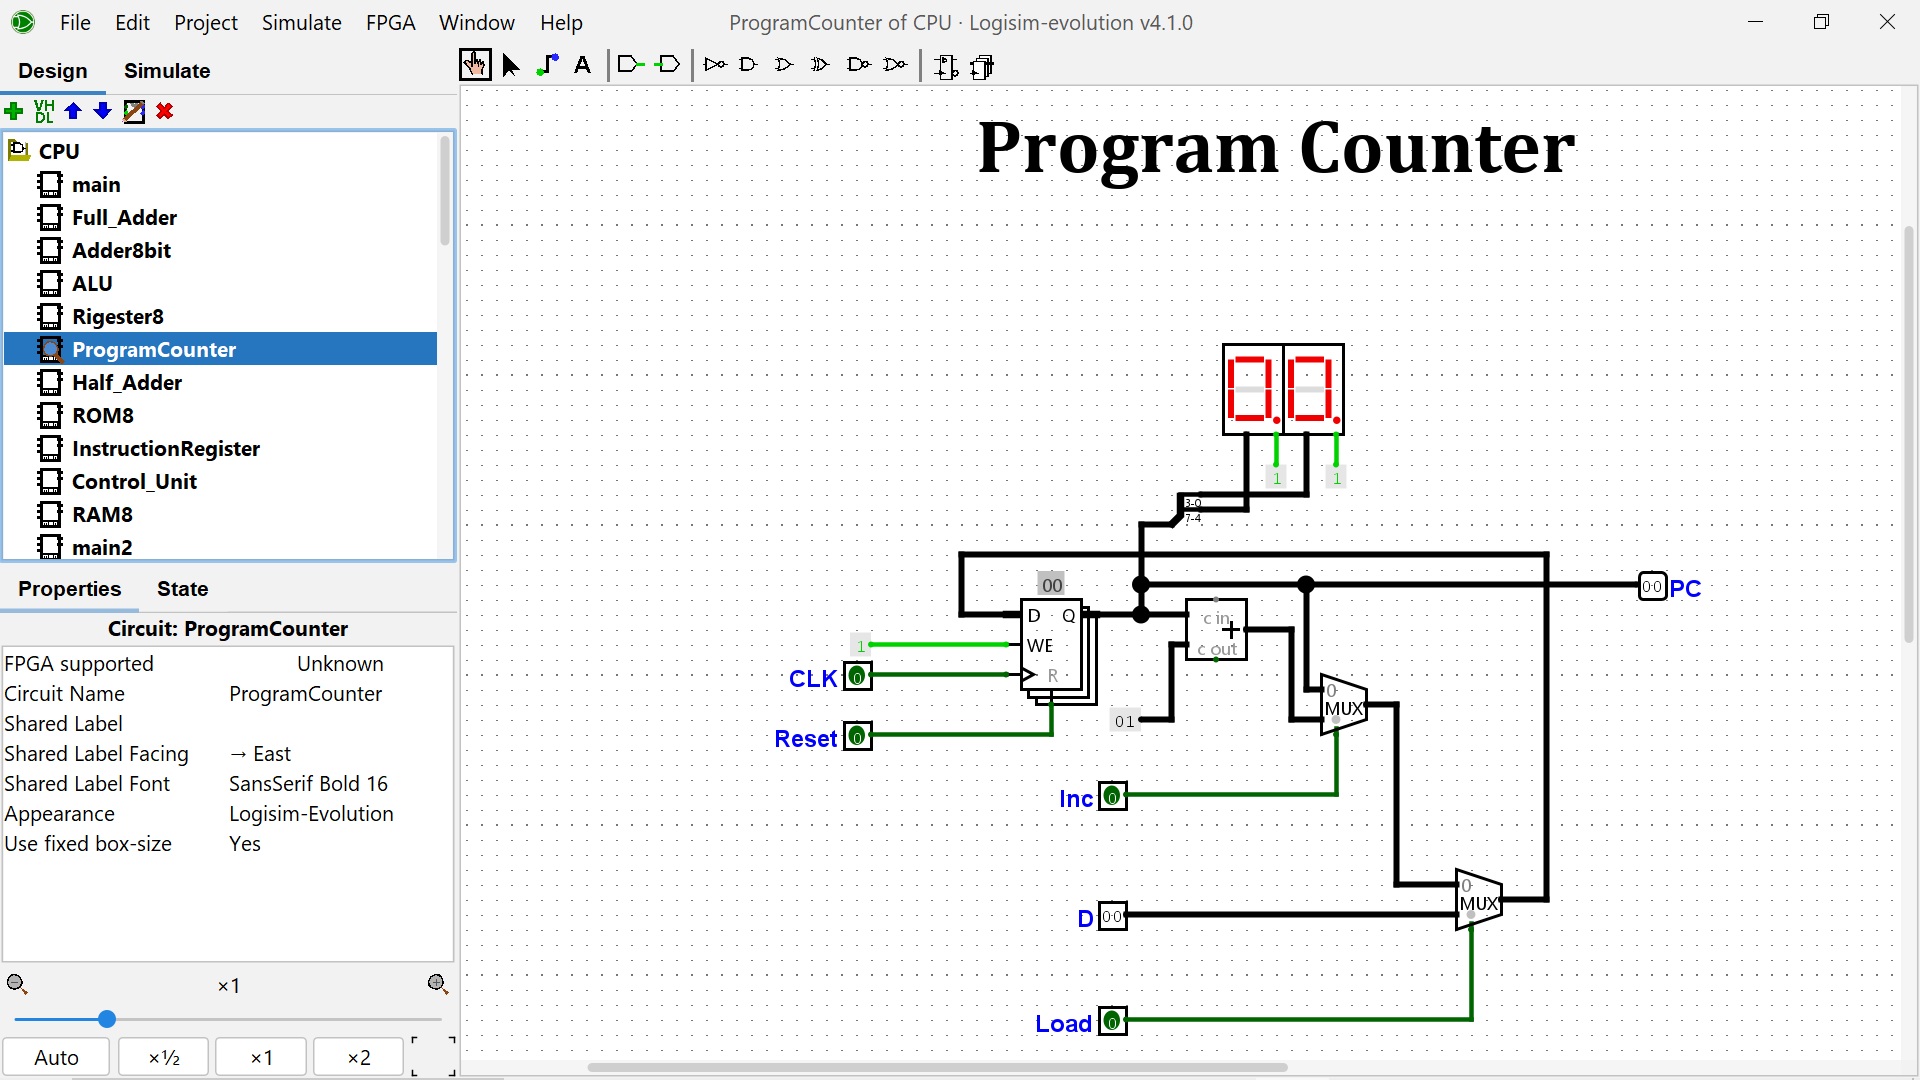Open Shared Label Facing East dropdown

coord(340,754)
